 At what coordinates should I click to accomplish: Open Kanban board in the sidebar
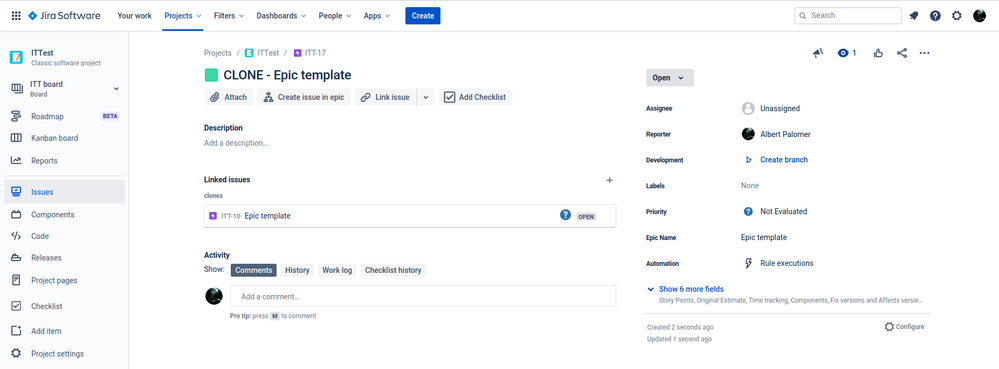click(x=65, y=138)
